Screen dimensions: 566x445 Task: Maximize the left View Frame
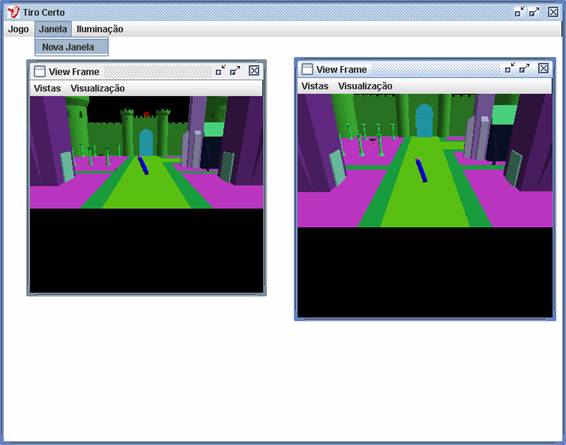[235, 70]
